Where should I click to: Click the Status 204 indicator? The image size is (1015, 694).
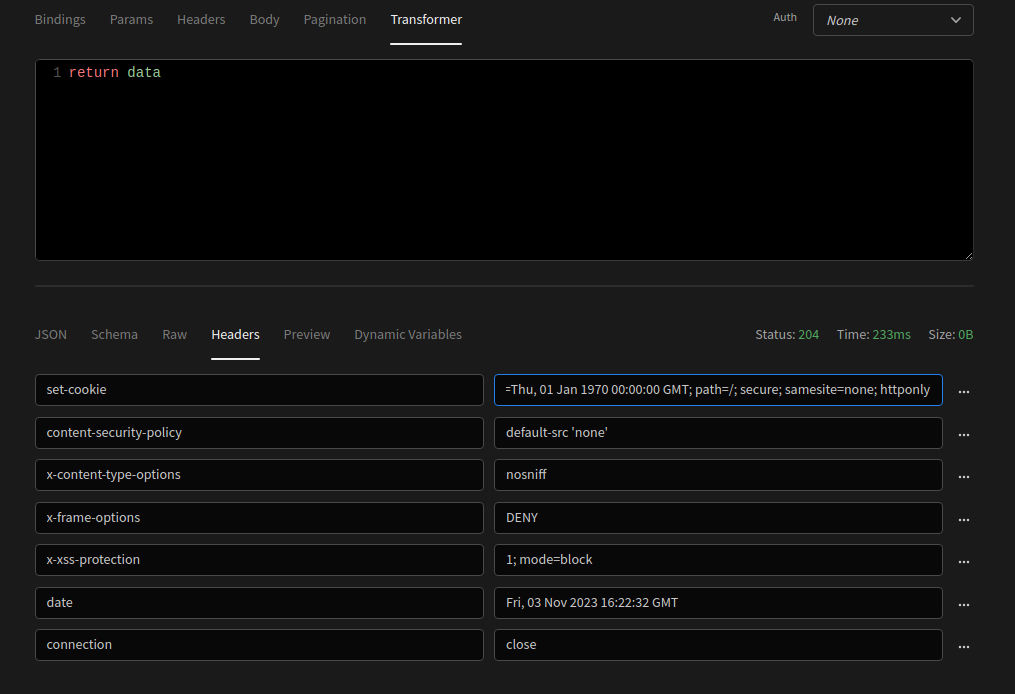click(786, 335)
